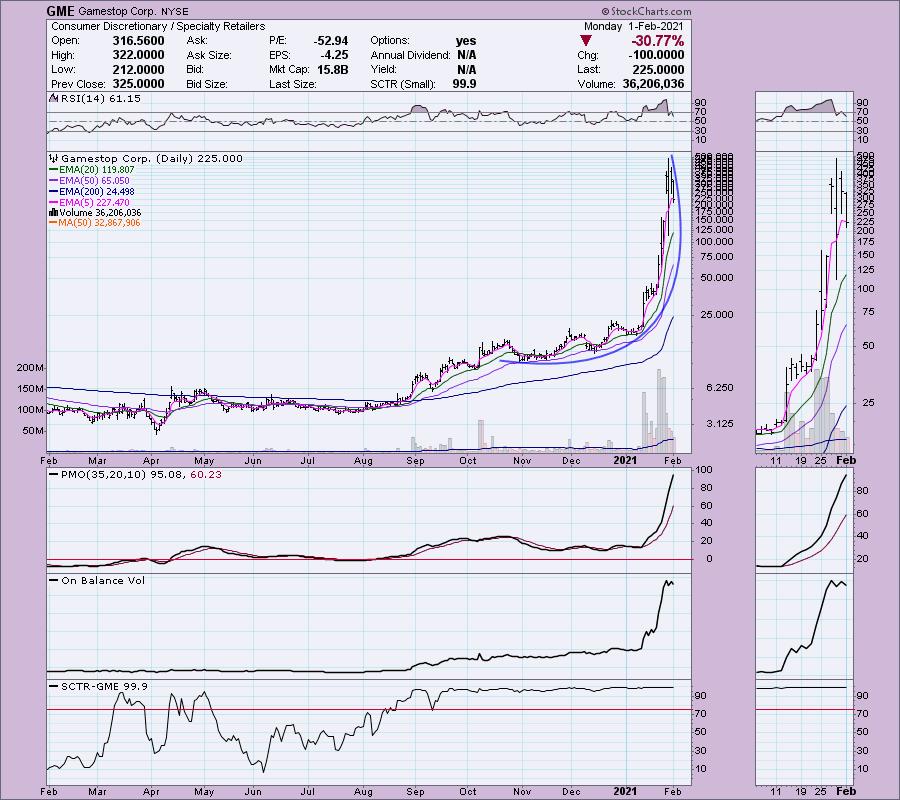Click the orange MA(50) legend line marker
Image resolution: width=900 pixels, height=800 pixels.
point(53,223)
